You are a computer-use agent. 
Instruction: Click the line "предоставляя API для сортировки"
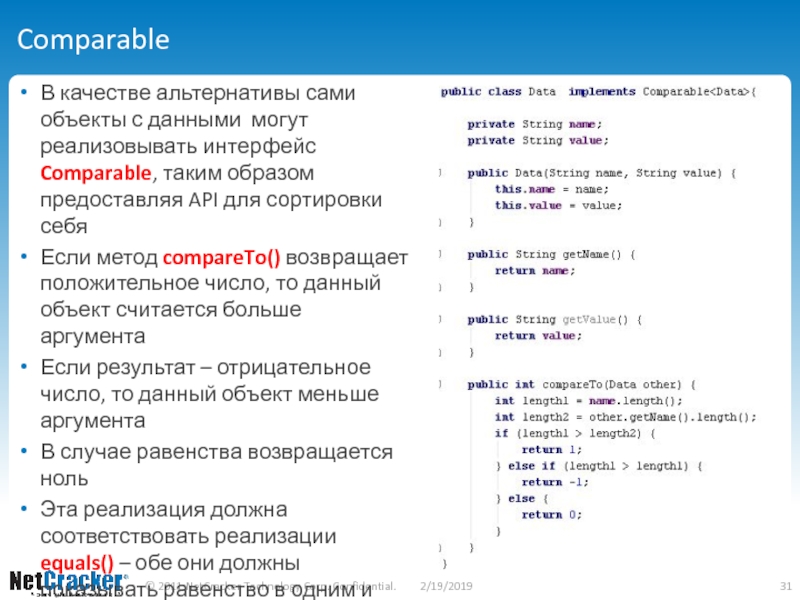coord(211,199)
